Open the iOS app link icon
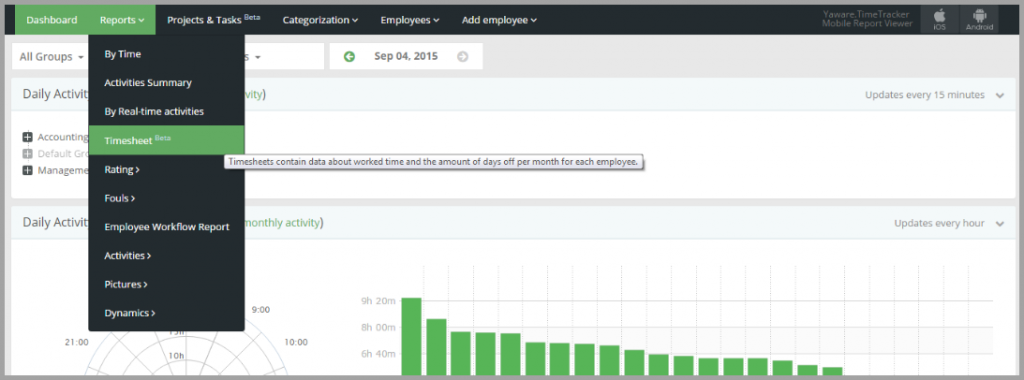1024x380 pixels. (x=940, y=20)
